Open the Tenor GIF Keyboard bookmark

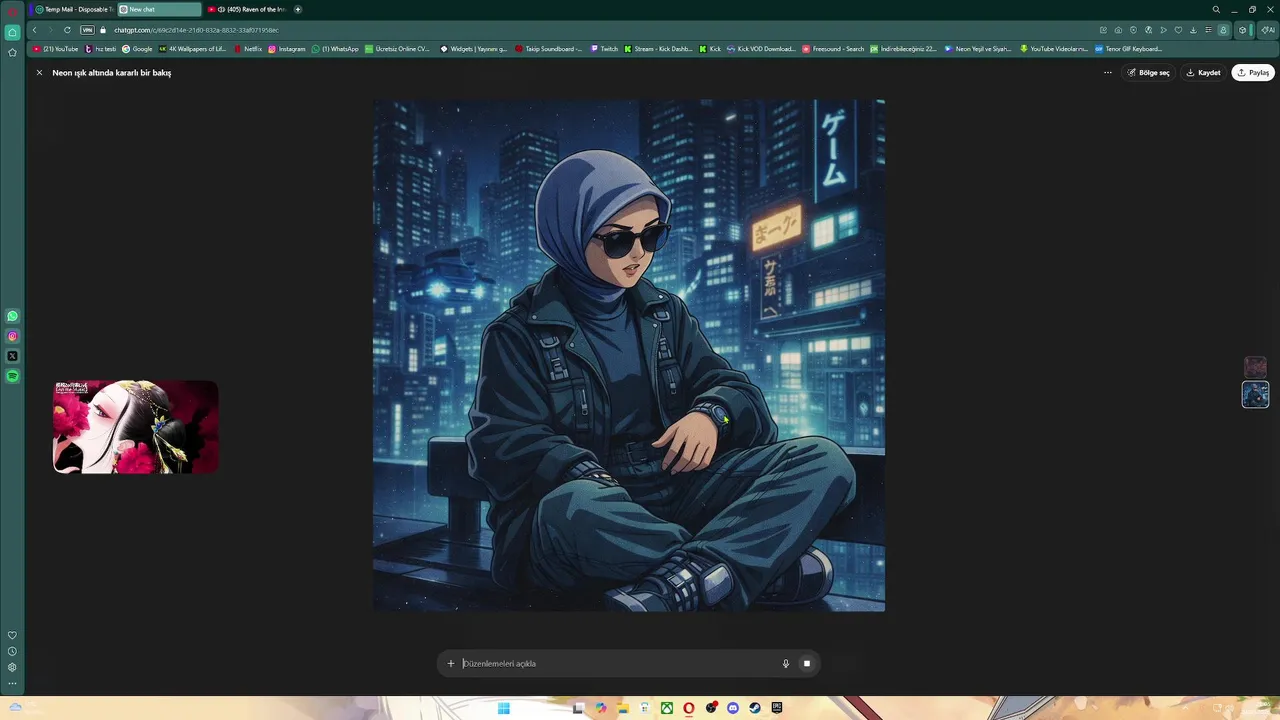tap(1128, 49)
